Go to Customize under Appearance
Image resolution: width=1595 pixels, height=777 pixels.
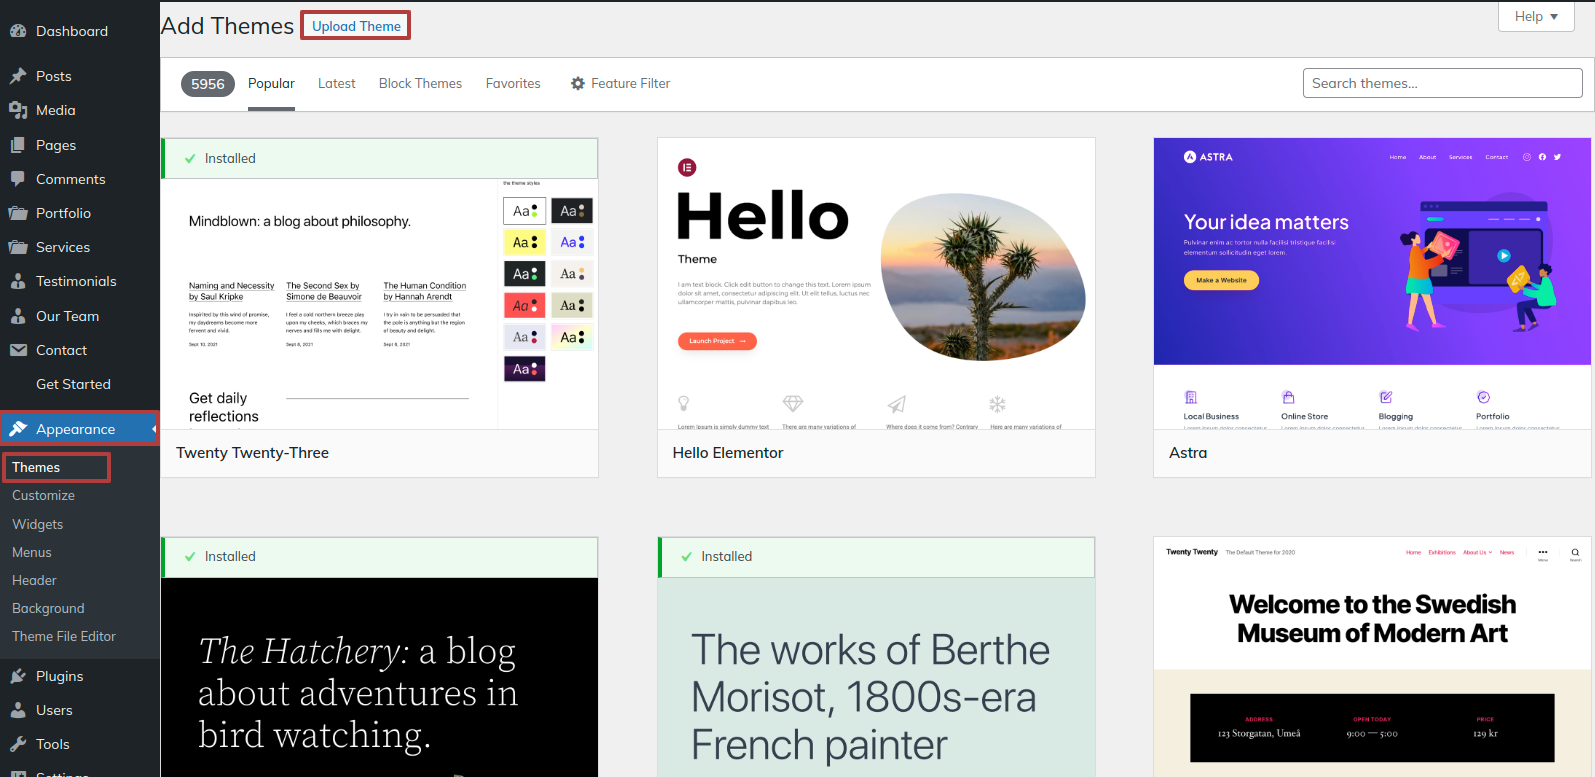[43, 495]
